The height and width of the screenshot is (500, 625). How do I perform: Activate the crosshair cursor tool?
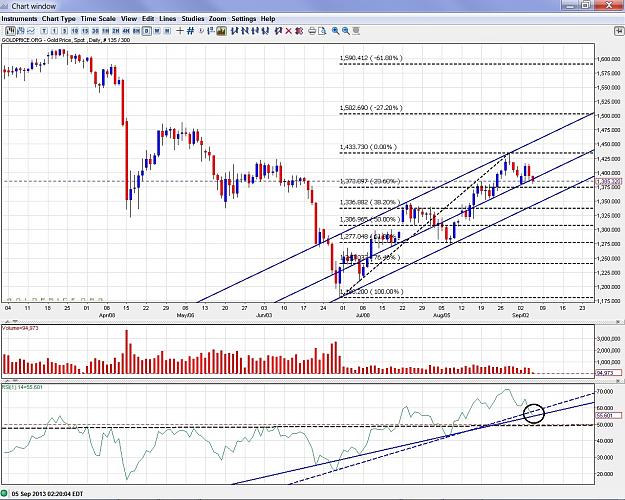180,31
